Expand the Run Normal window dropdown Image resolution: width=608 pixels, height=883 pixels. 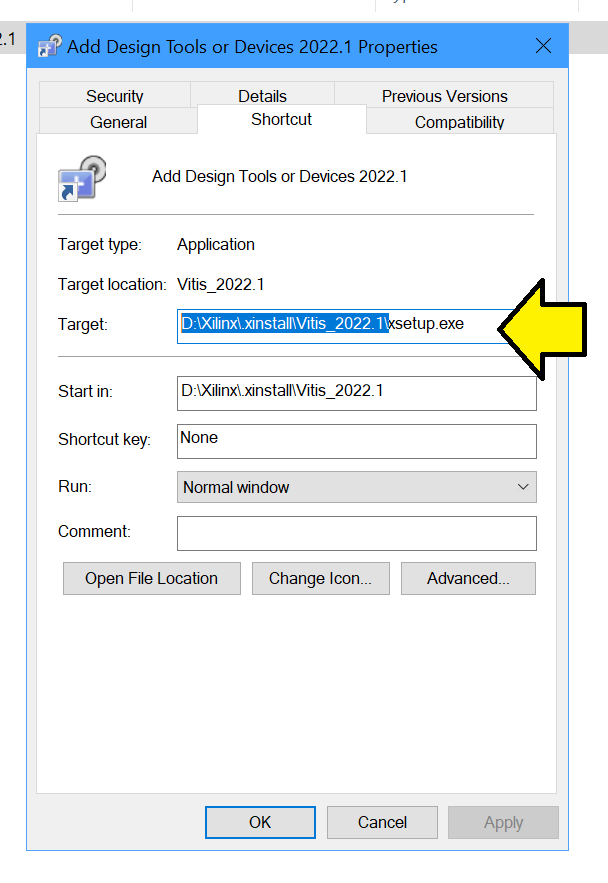coord(357,487)
